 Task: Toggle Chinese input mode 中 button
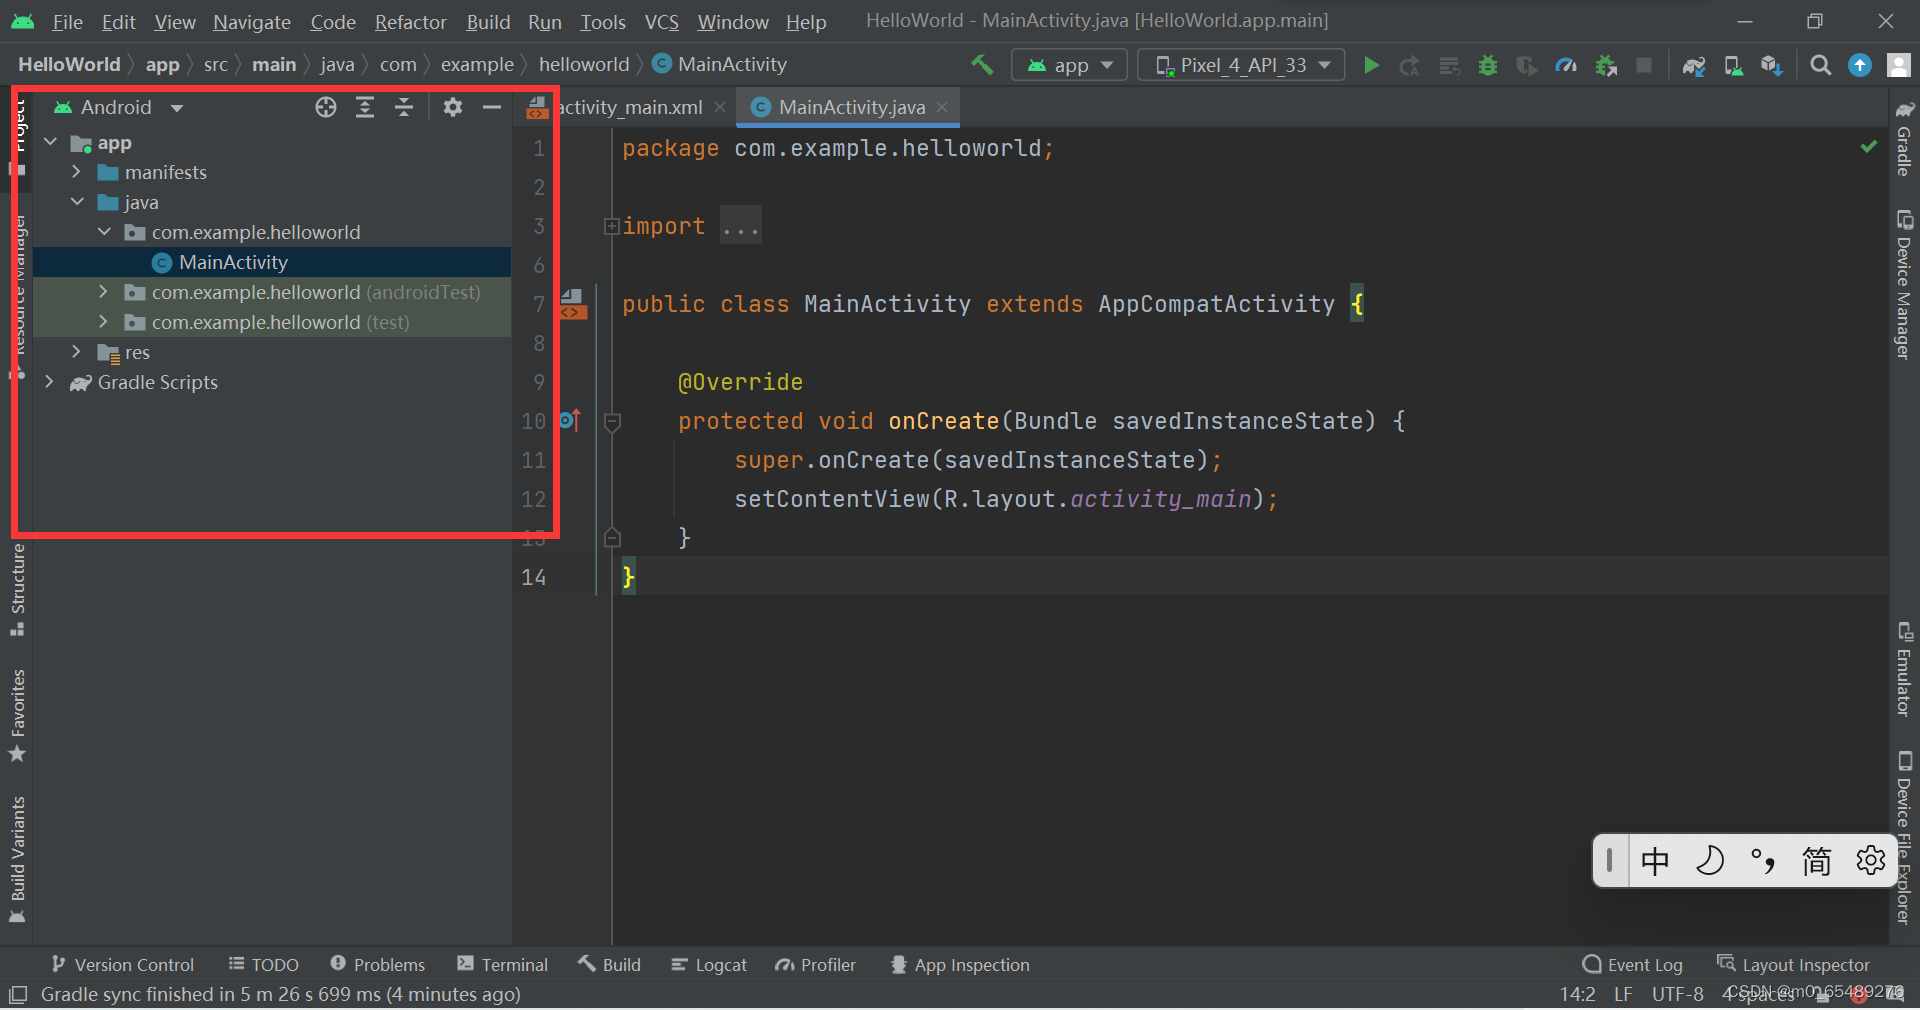[x=1655, y=860]
